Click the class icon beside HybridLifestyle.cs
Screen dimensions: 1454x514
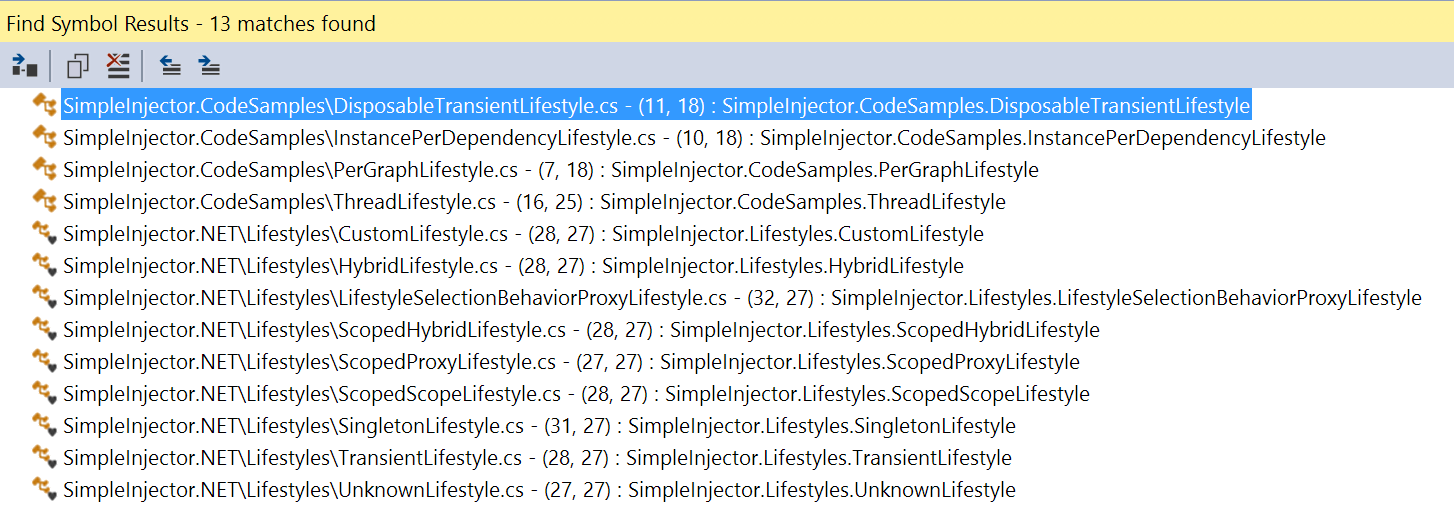pos(44,265)
